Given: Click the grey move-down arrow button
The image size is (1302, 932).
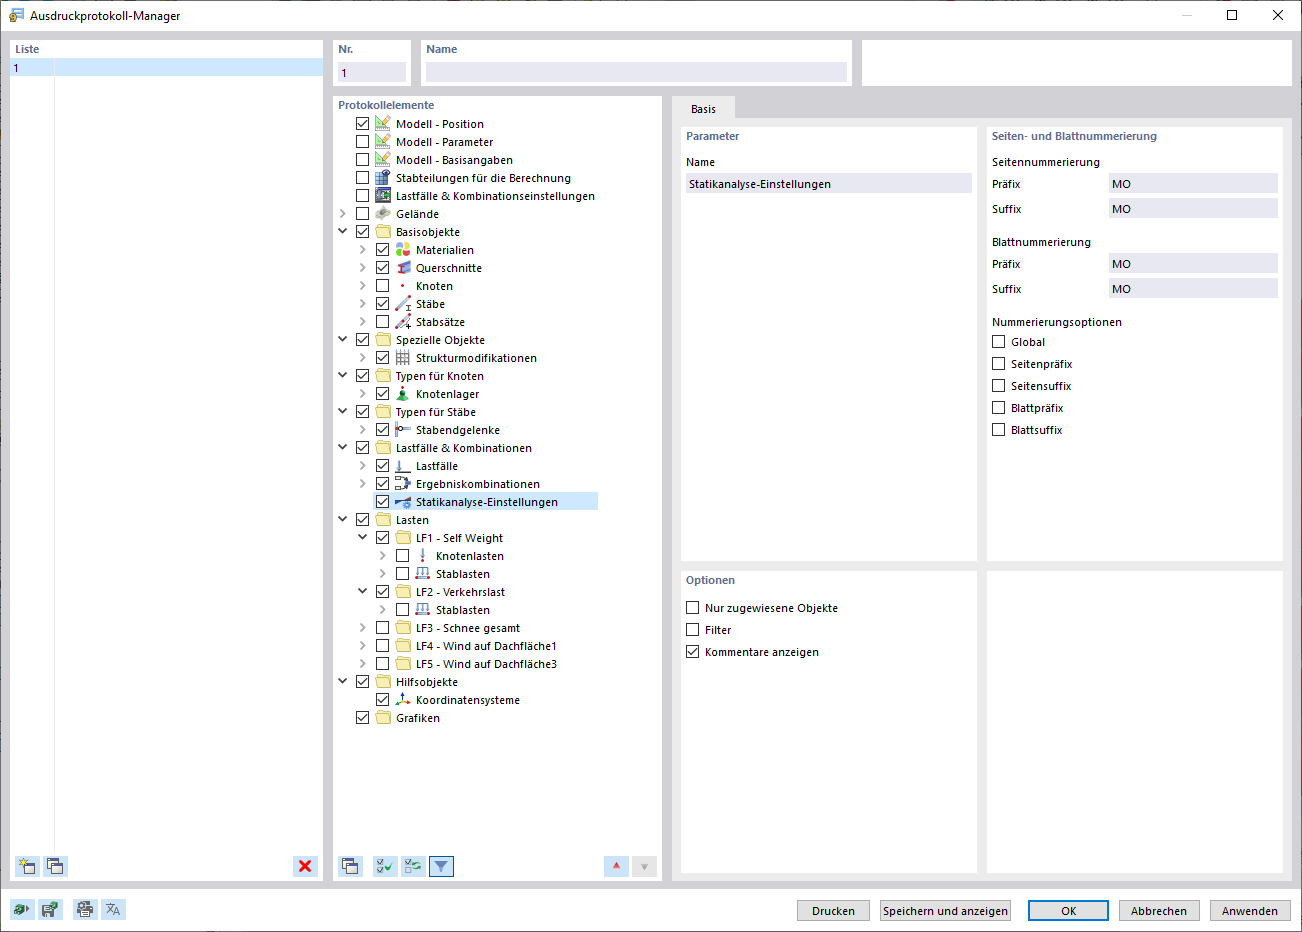Looking at the screenshot, I should pyautogui.click(x=644, y=866).
